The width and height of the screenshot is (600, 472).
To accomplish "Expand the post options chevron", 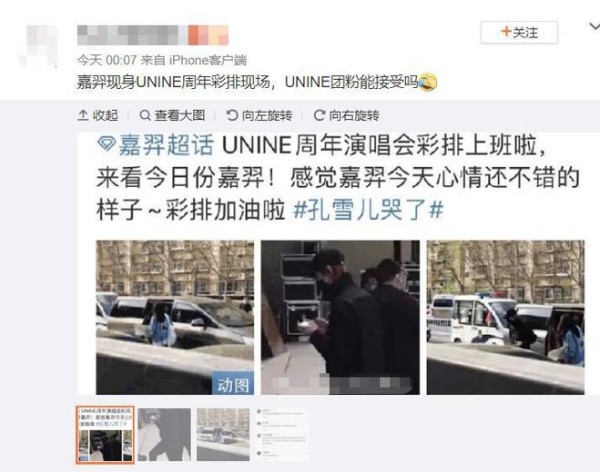I will (x=594, y=27).
